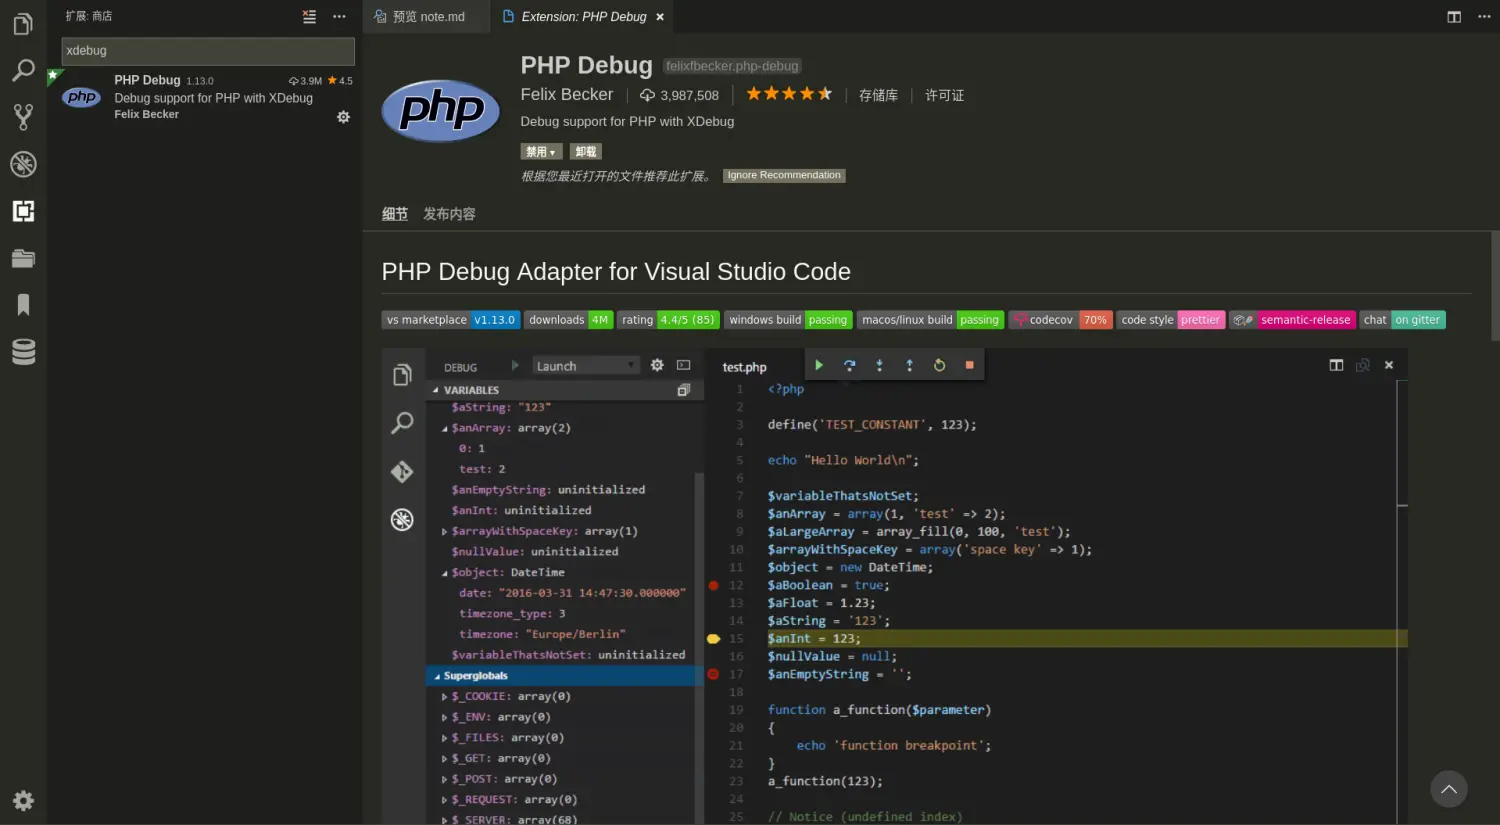Click the Felix Becker publisher name
Image resolution: width=1500 pixels, height=825 pixels.
click(x=567, y=94)
